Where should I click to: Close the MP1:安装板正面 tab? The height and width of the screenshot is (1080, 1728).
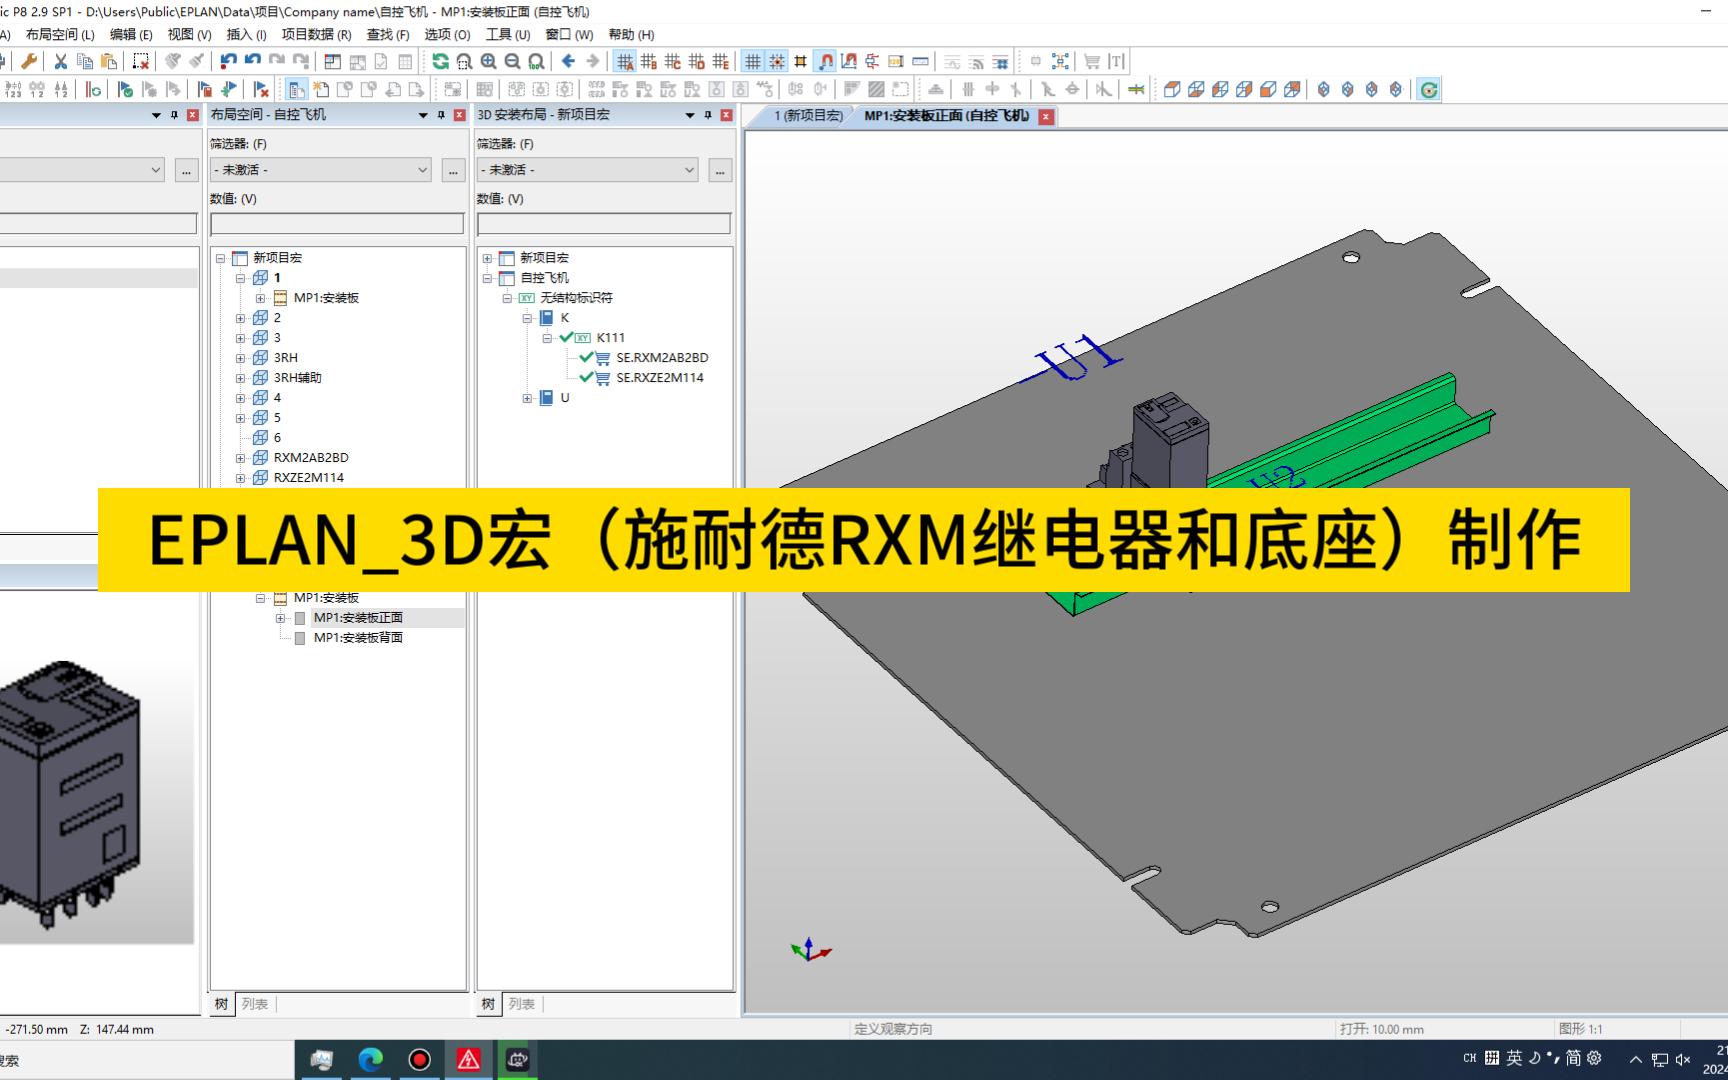pyautogui.click(x=1046, y=117)
